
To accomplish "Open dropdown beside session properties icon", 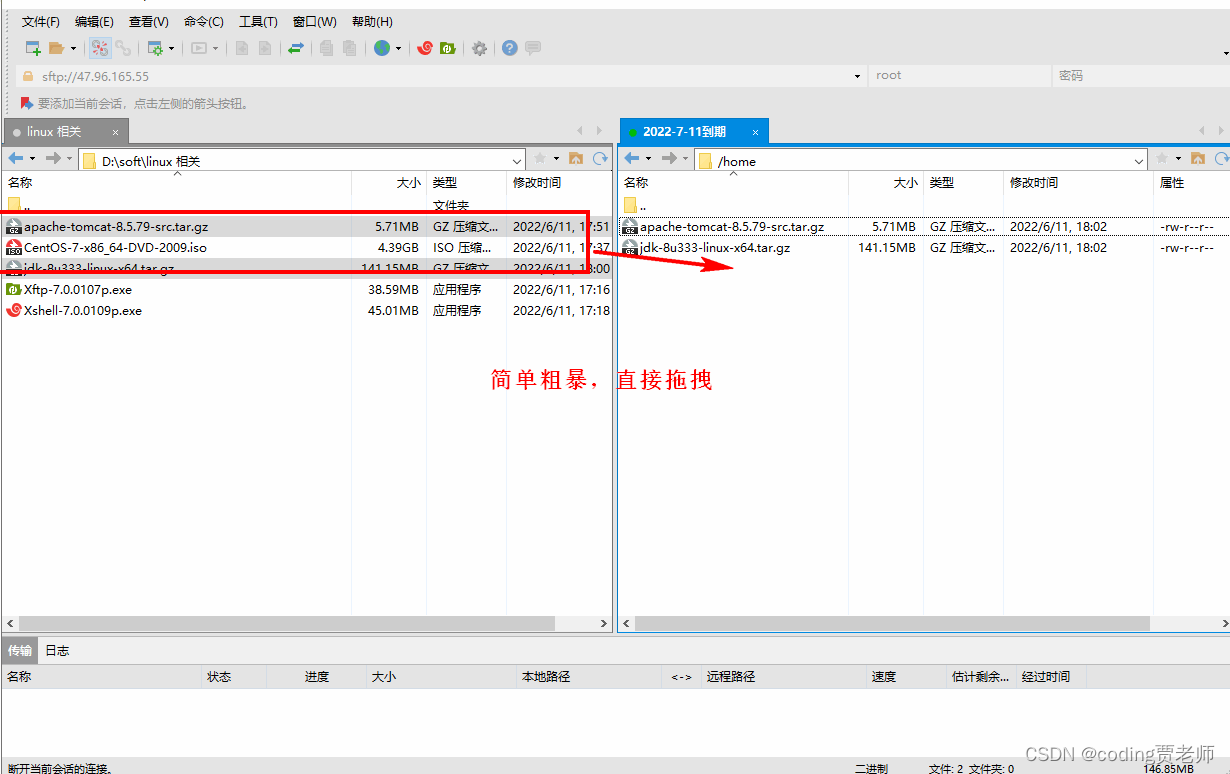I will (x=171, y=48).
